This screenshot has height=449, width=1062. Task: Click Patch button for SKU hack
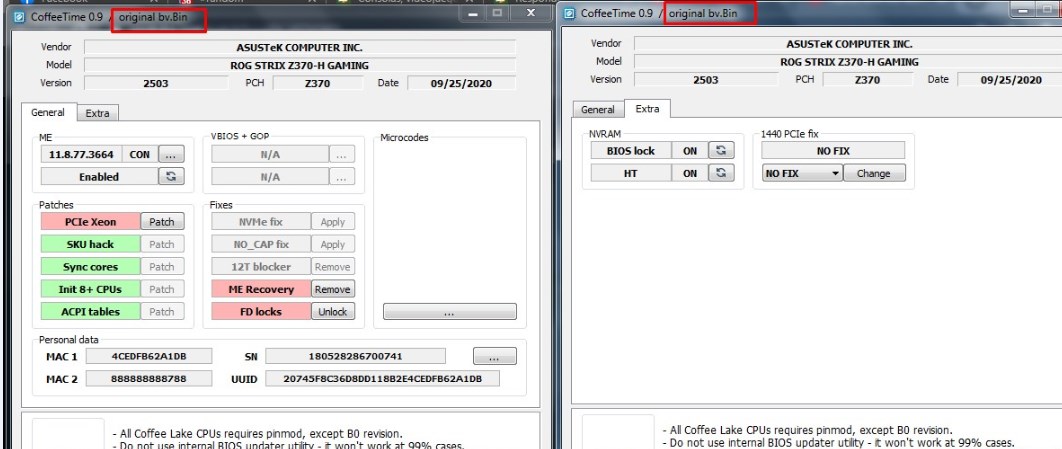162,244
